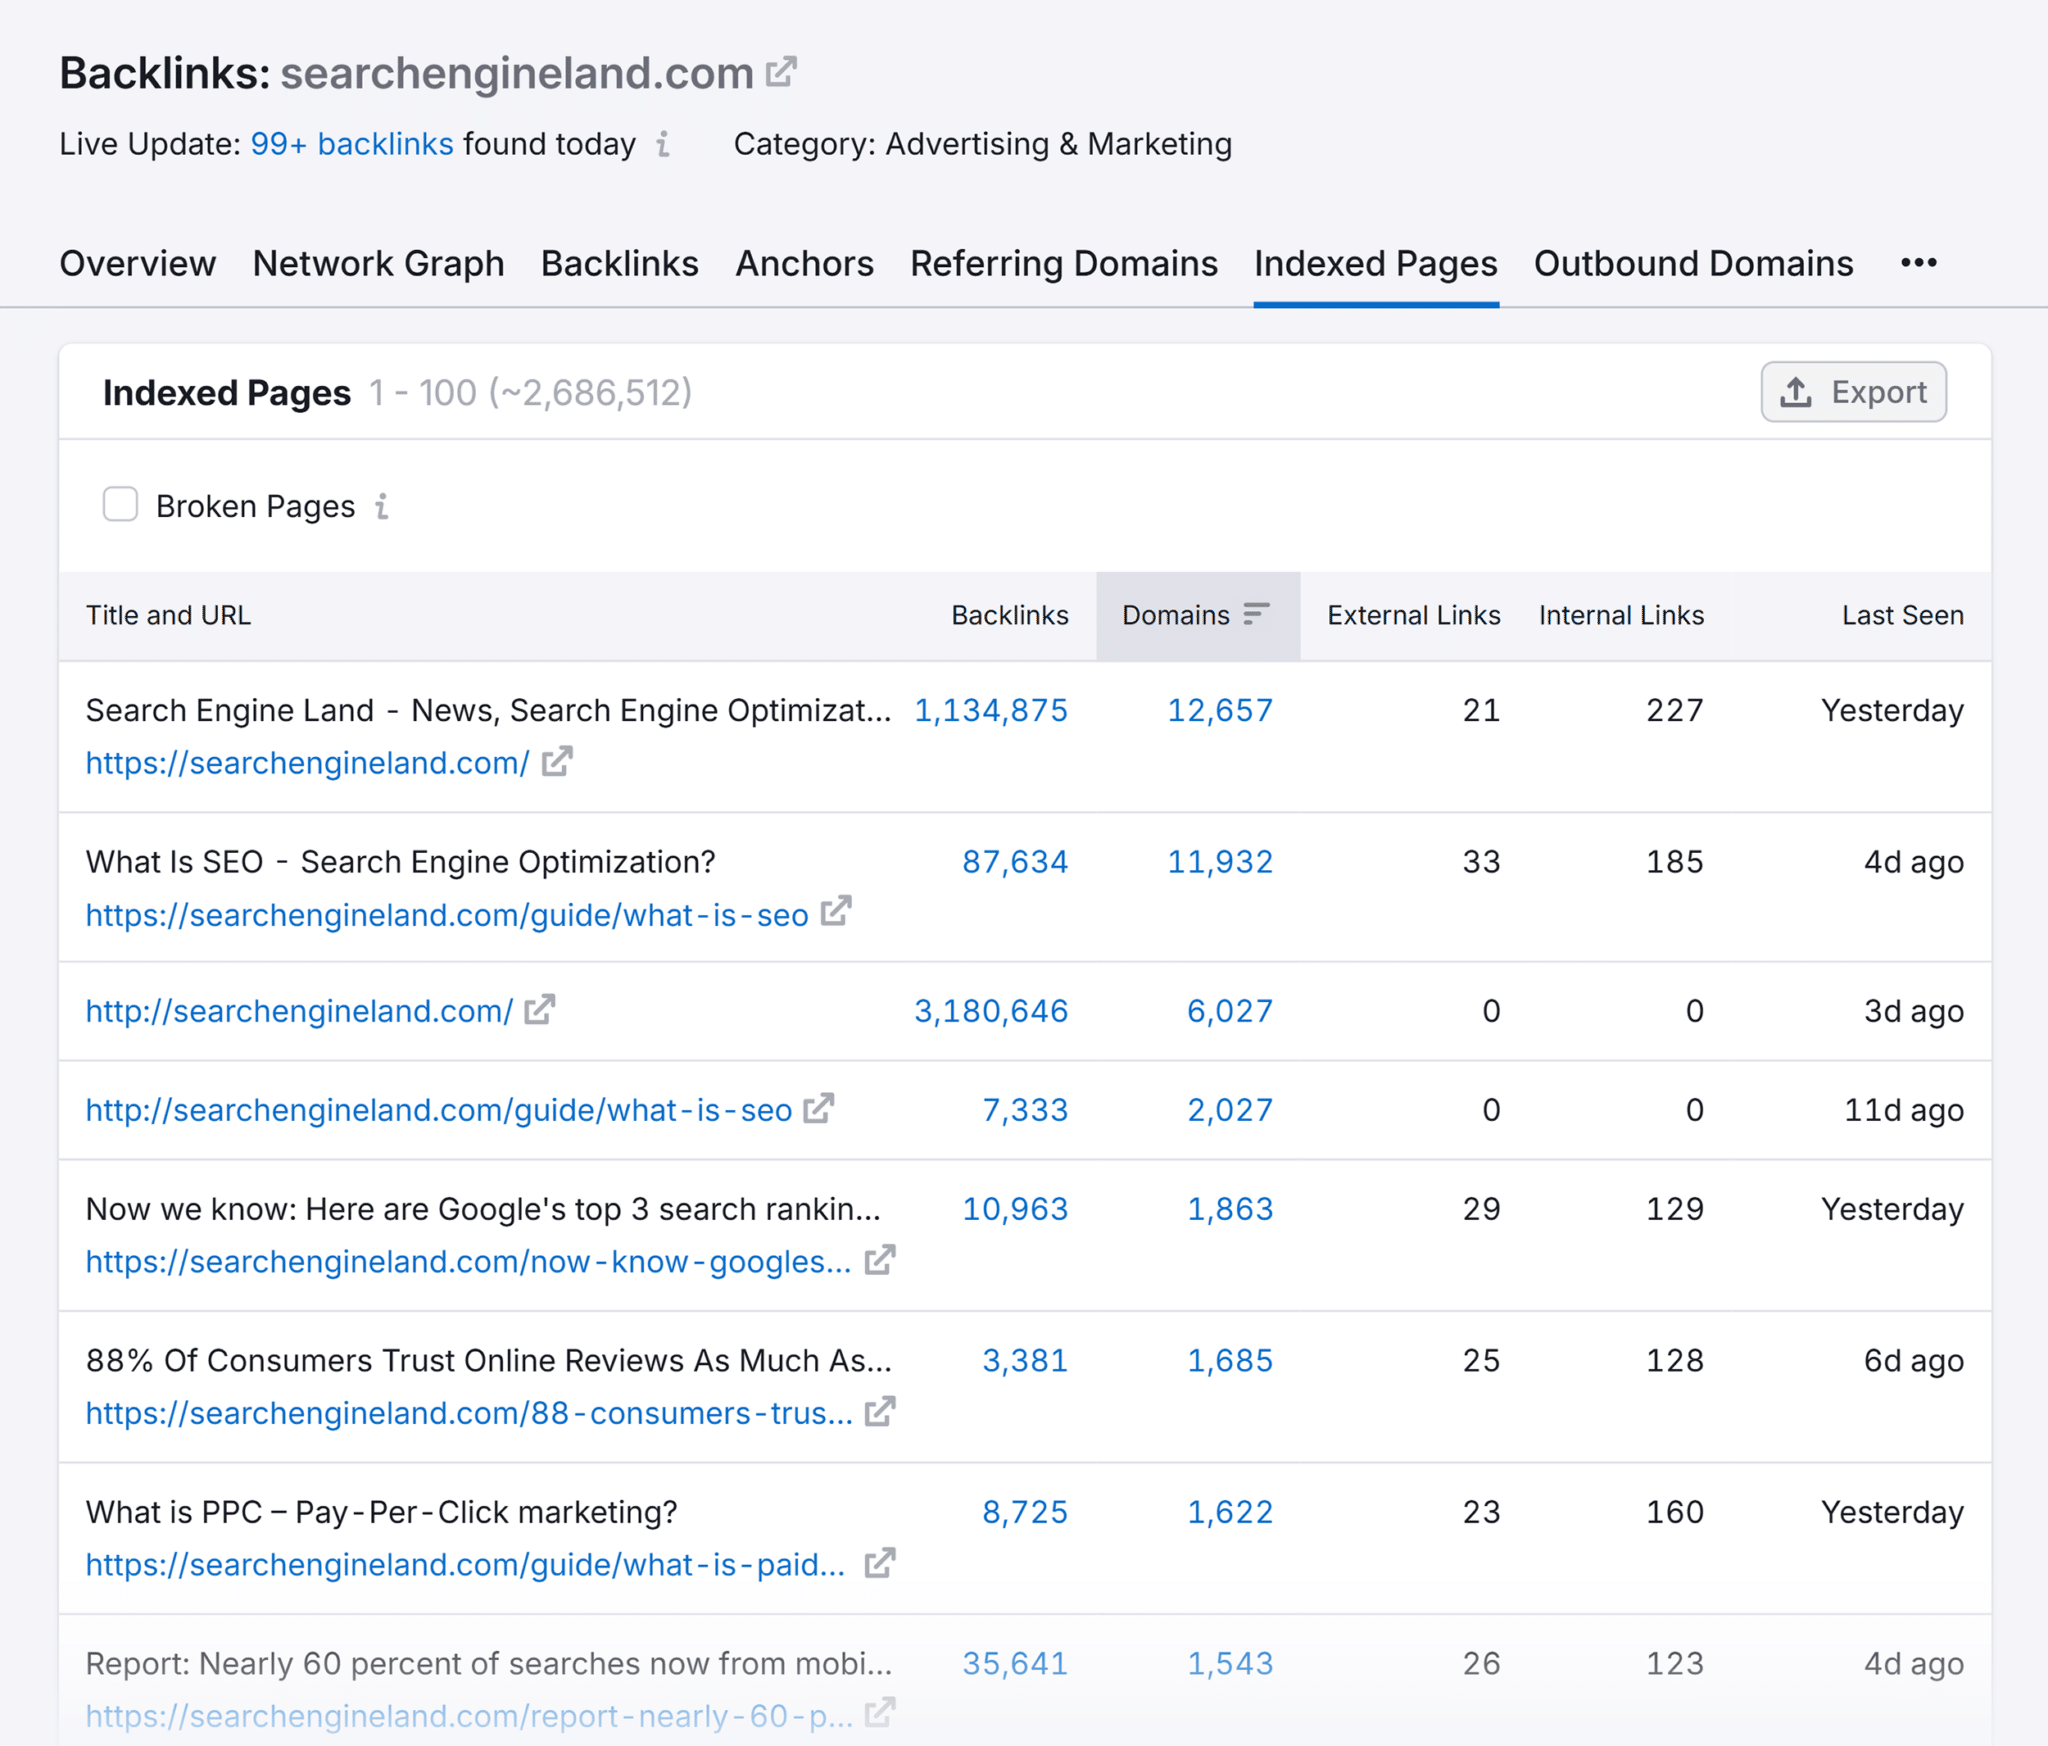Click domains count 11,932
2048x1746 pixels.
pyautogui.click(x=1220, y=861)
